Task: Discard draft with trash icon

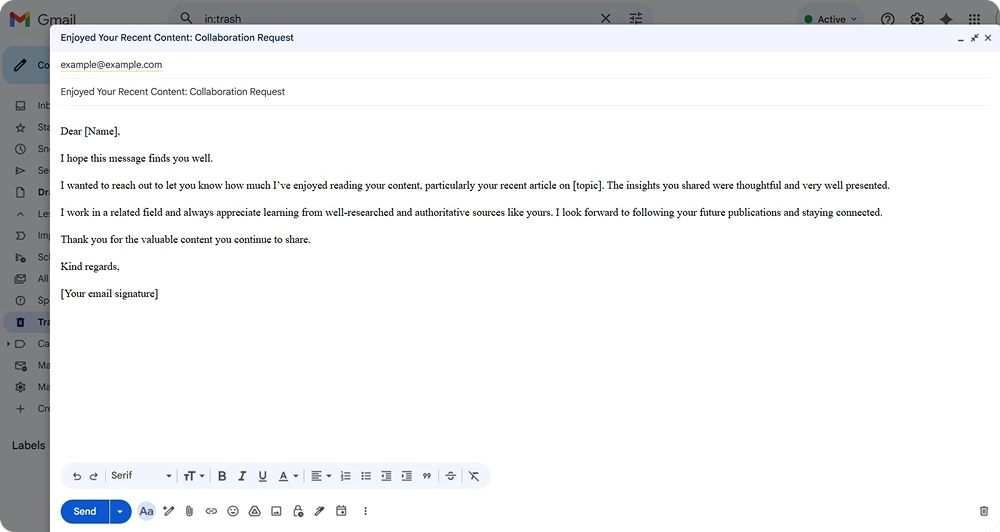Action: 983,511
